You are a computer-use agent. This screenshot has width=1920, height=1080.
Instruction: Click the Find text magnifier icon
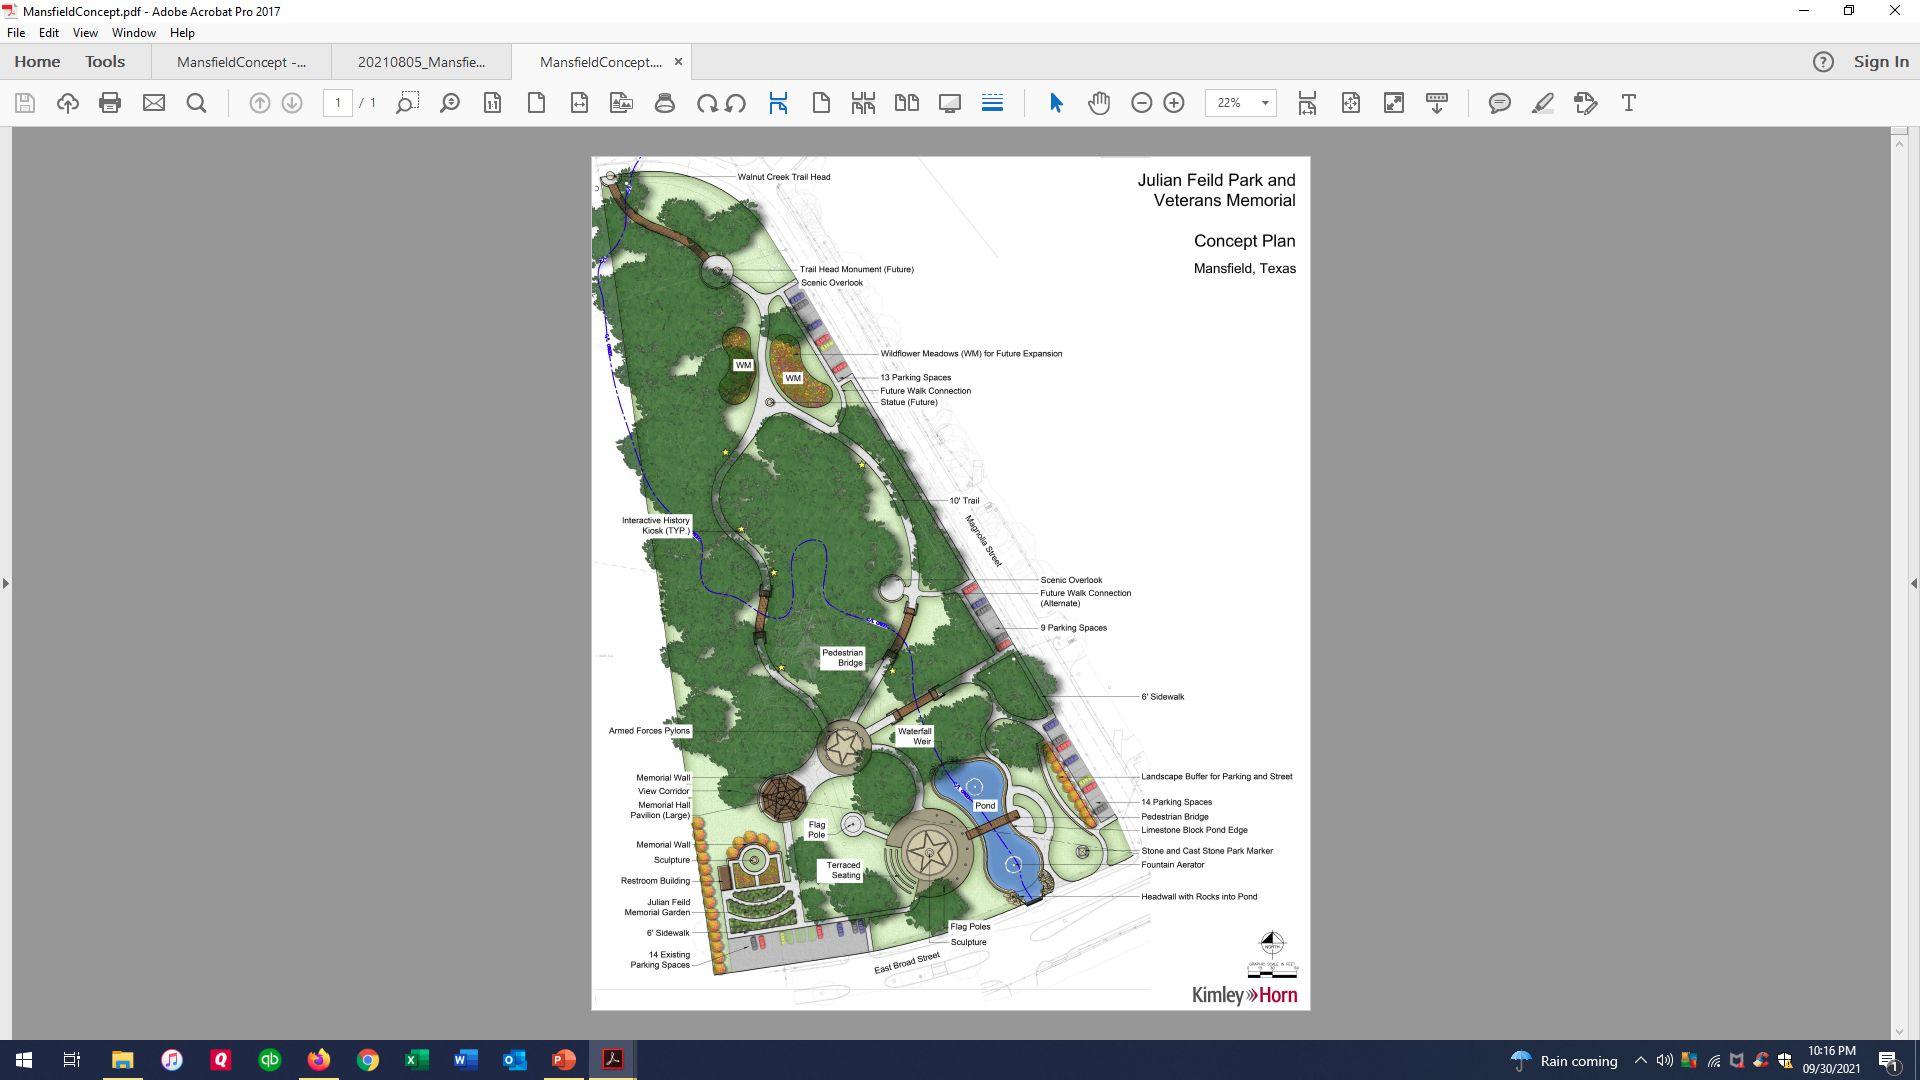[197, 103]
